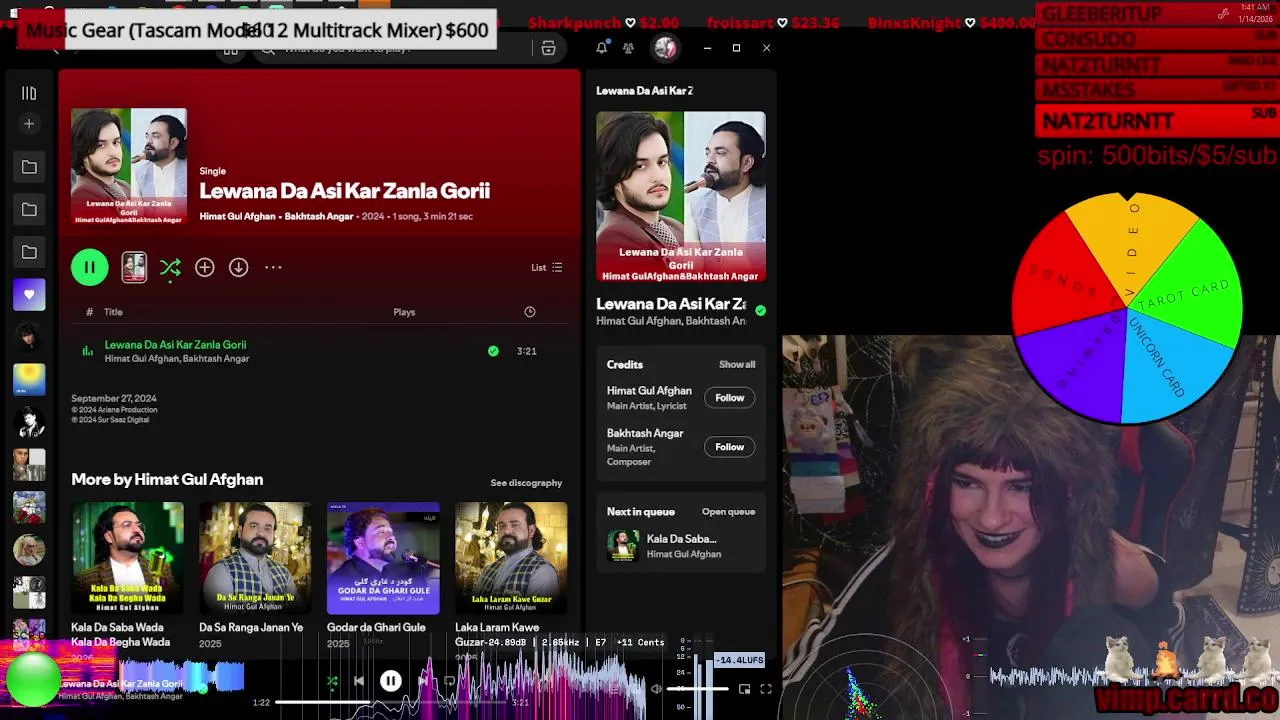Follow Bakhtash Angar
The image size is (1280, 720).
point(729,447)
